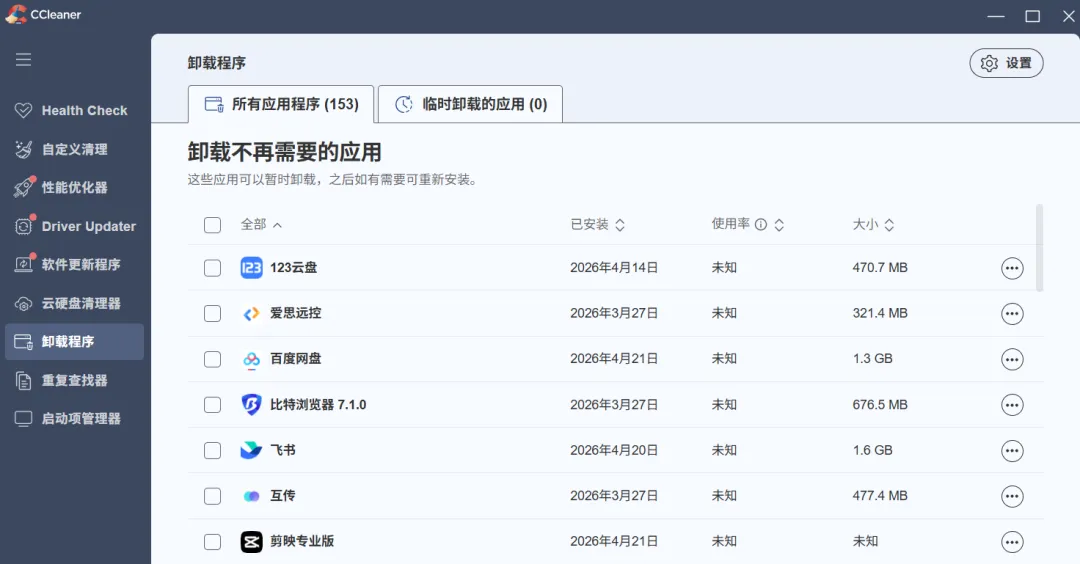Click the 比特浏览器 7.1.0 app name
The width and height of the screenshot is (1080, 564).
coord(318,405)
